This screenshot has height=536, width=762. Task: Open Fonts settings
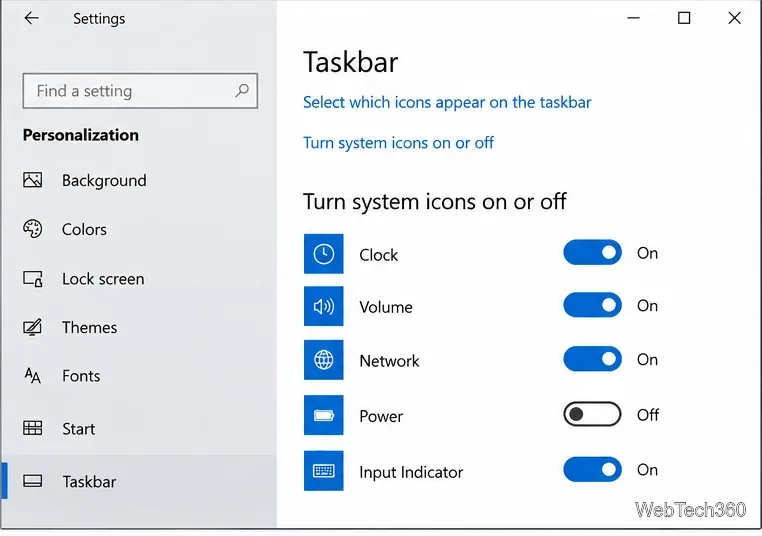(139, 376)
